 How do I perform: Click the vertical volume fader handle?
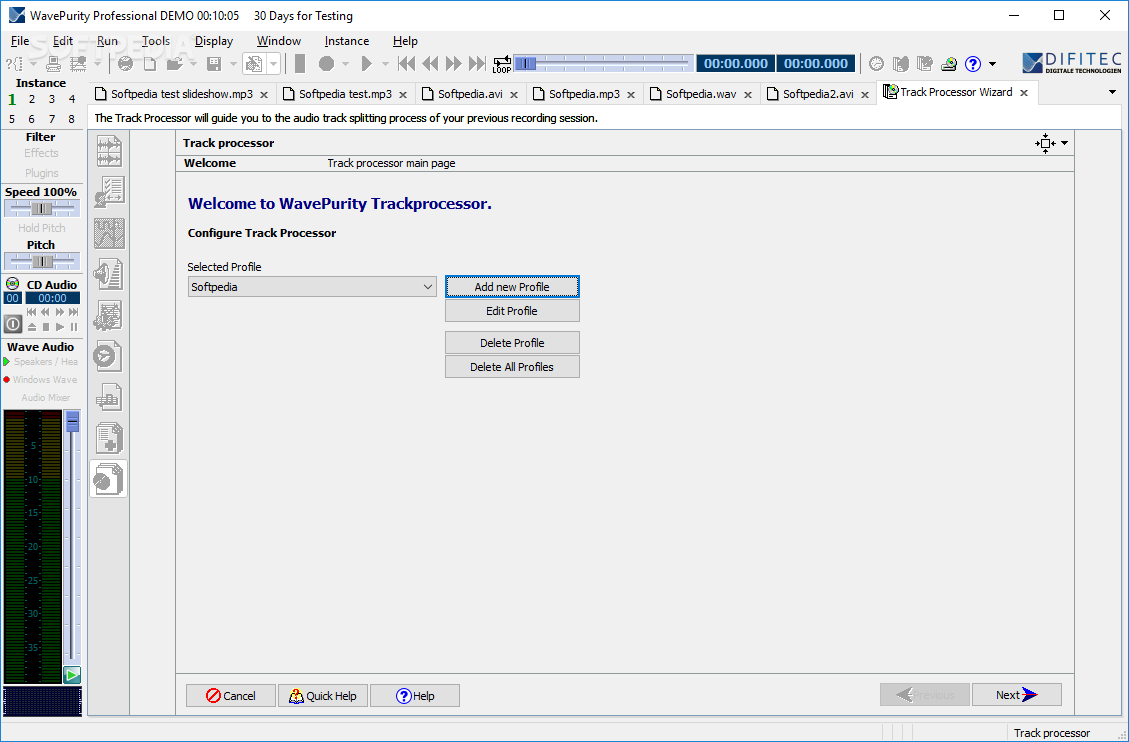(72, 421)
